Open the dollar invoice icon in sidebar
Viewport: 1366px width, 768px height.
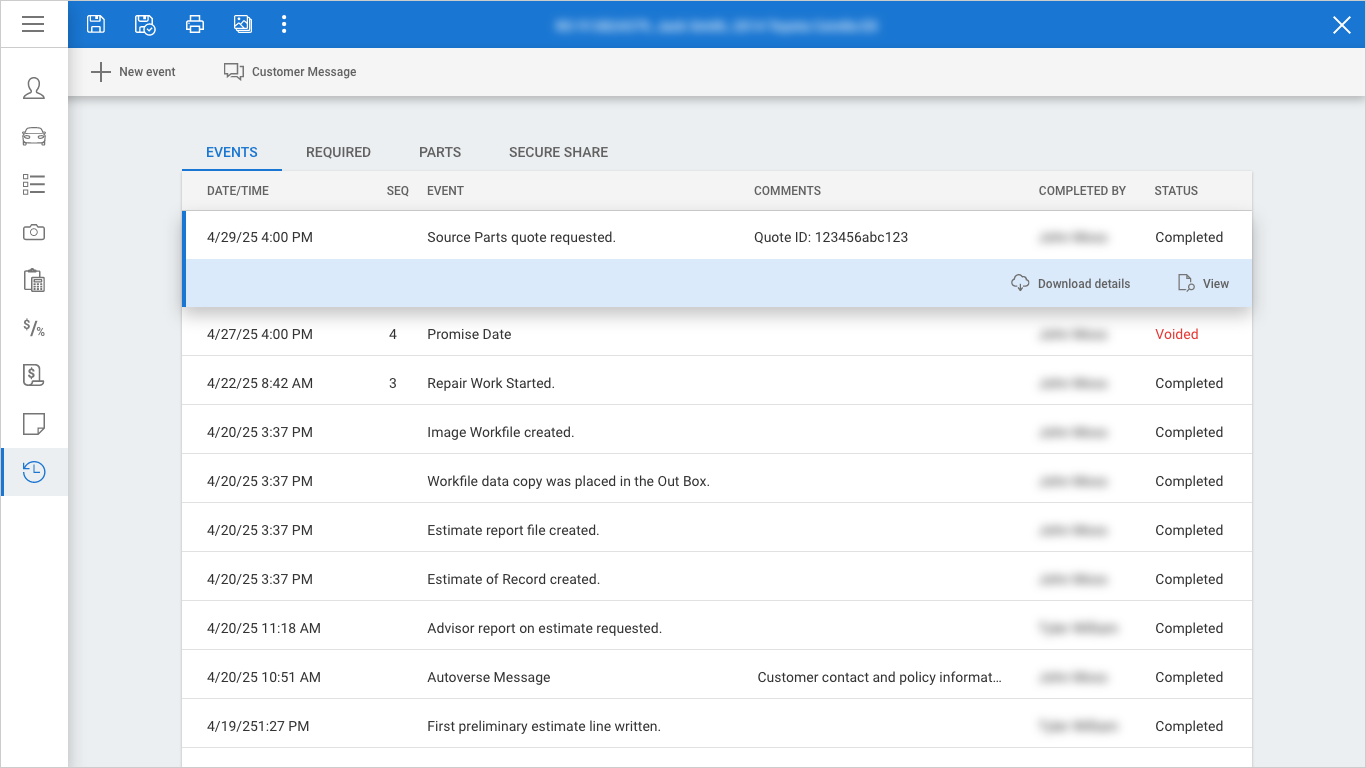tap(34, 375)
